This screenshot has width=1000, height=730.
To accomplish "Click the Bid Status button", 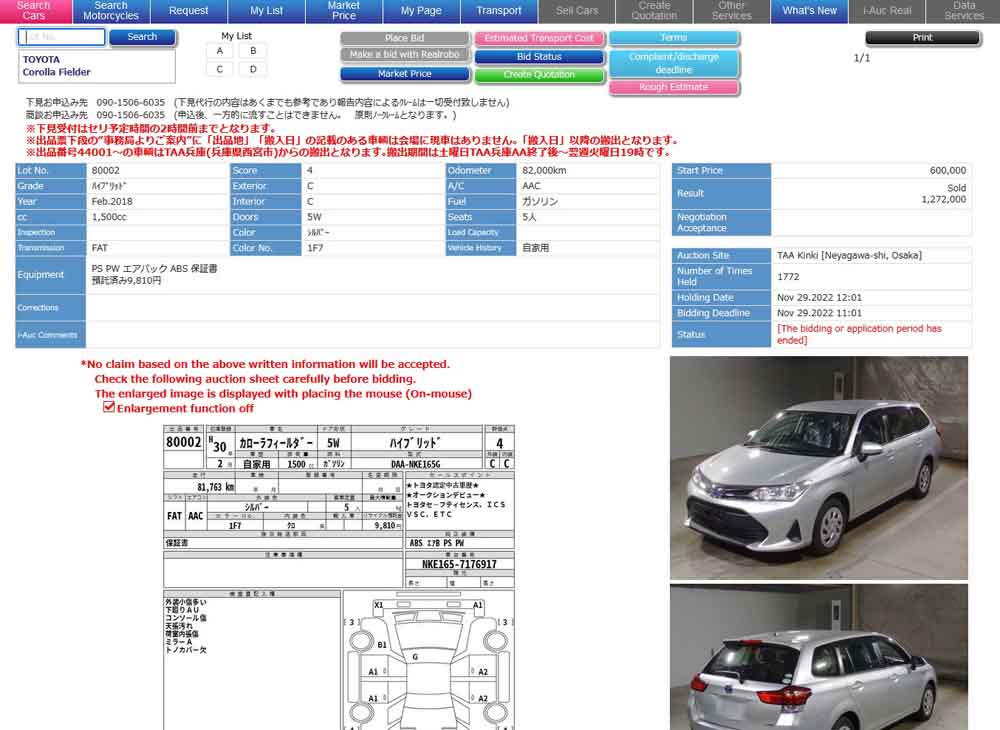I will tap(539, 57).
